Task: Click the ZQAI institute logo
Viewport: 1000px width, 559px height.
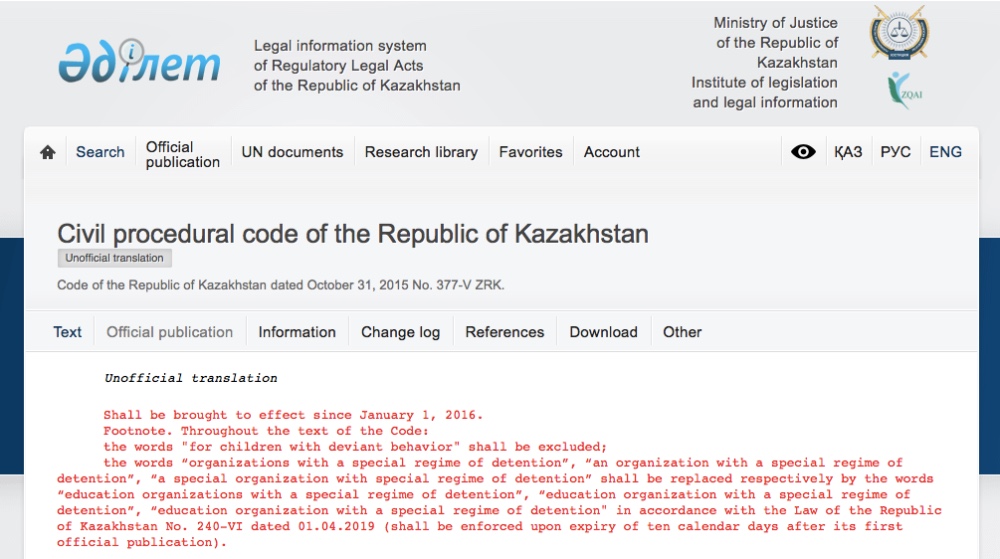Action: pyautogui.click(x=904, y=90)
